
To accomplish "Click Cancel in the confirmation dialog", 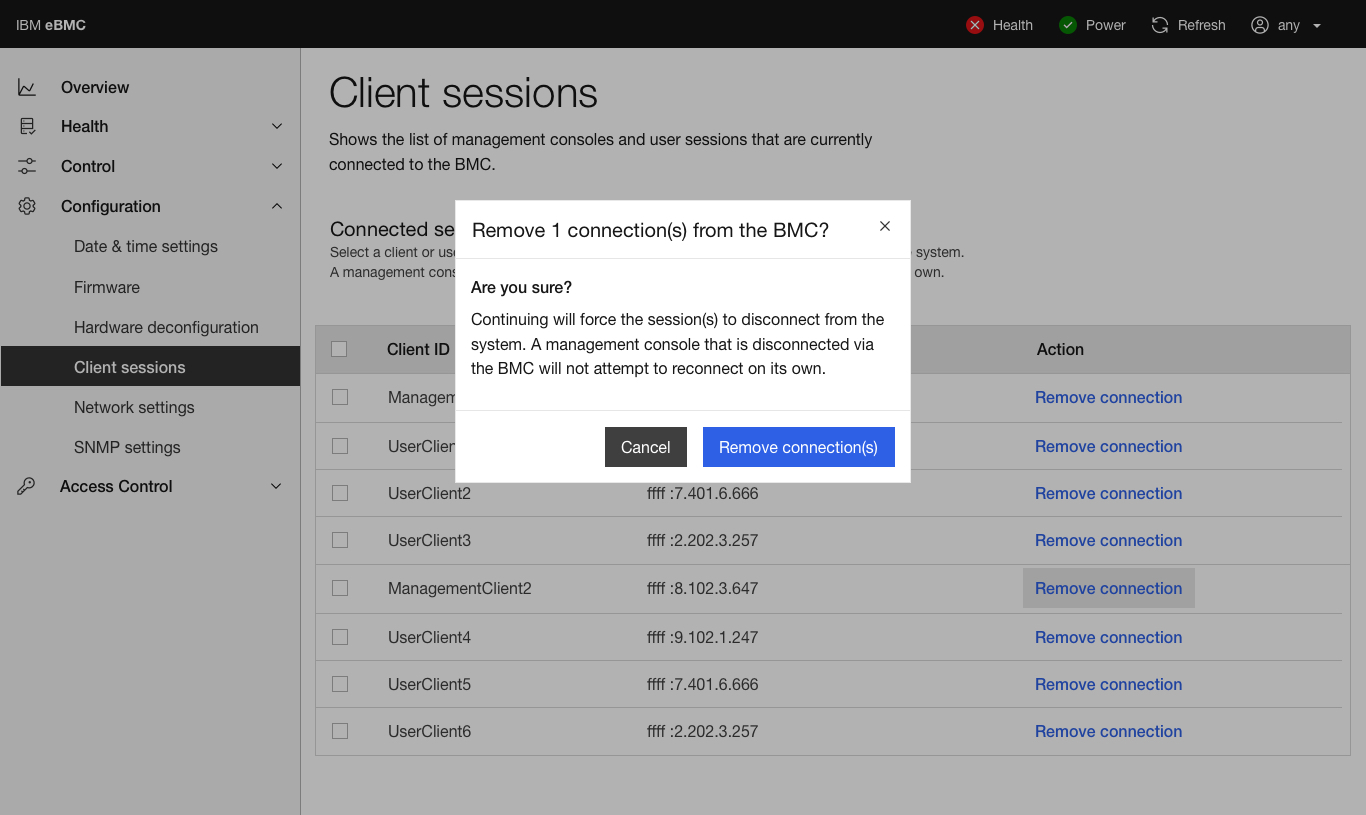I will (645, 447).
